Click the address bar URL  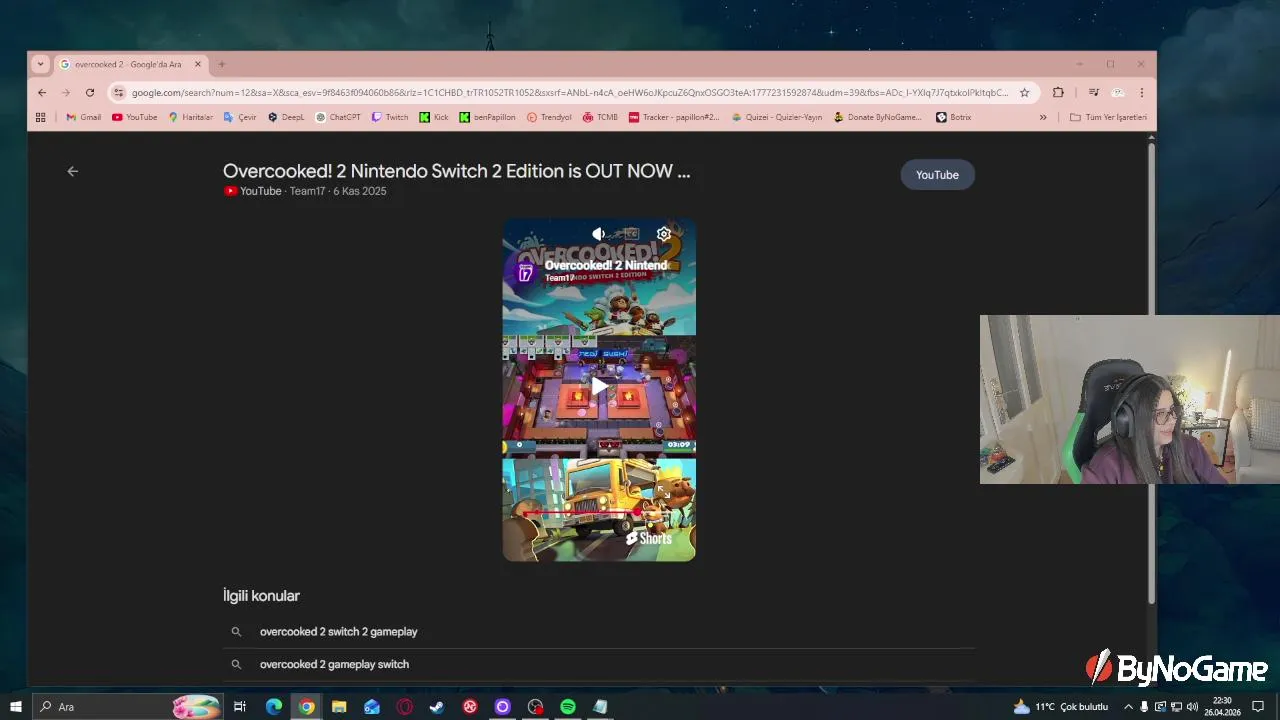(x=570, y=92)
